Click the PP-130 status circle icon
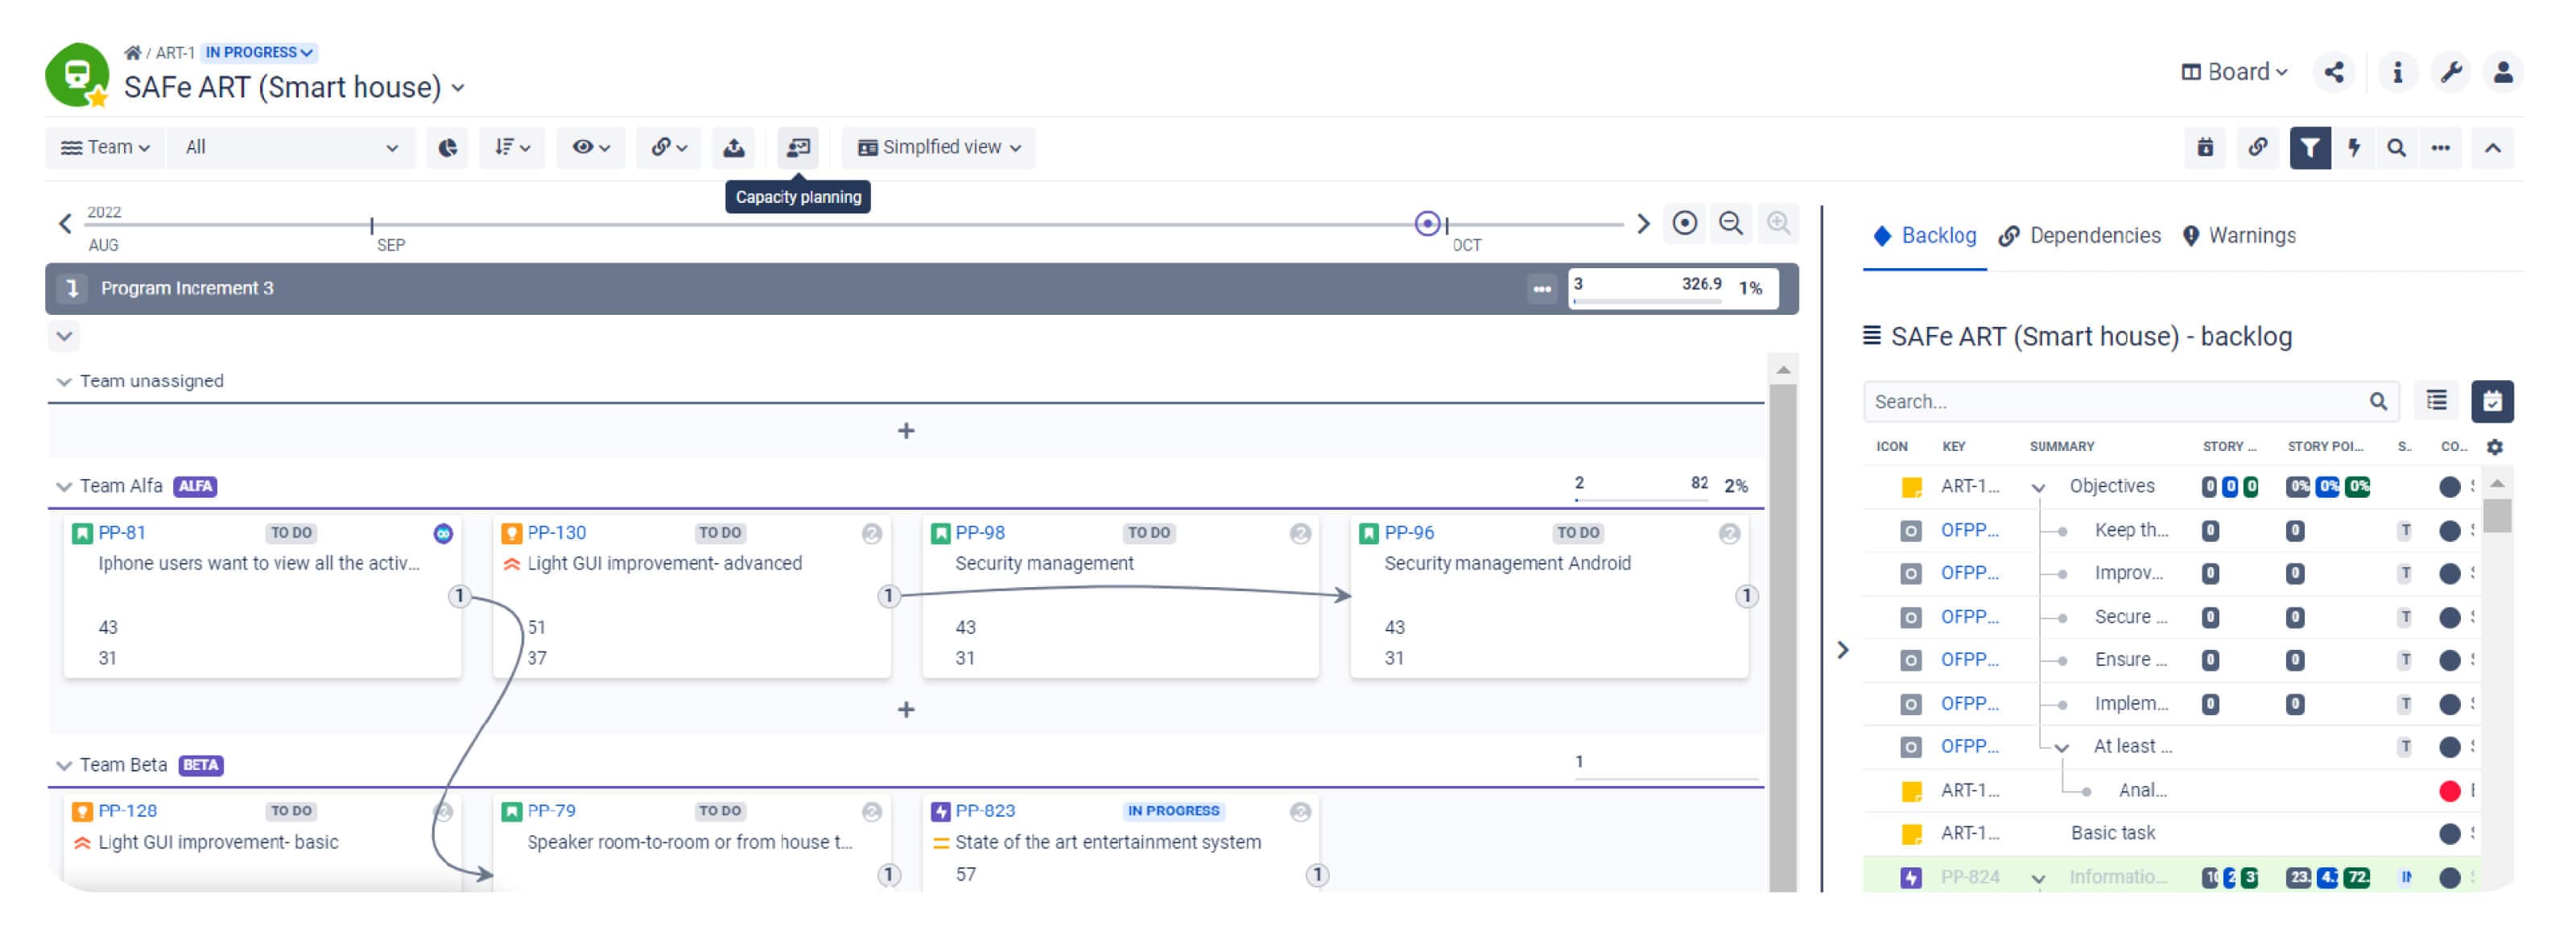This screenshot has width=2576, height=931. pos(872,534)
